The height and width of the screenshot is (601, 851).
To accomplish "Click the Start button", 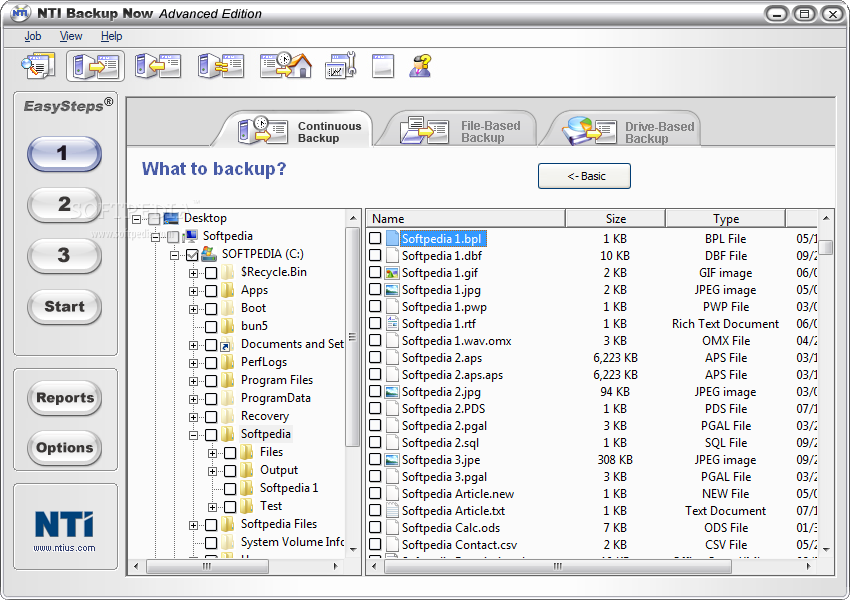I will [64, 306].
